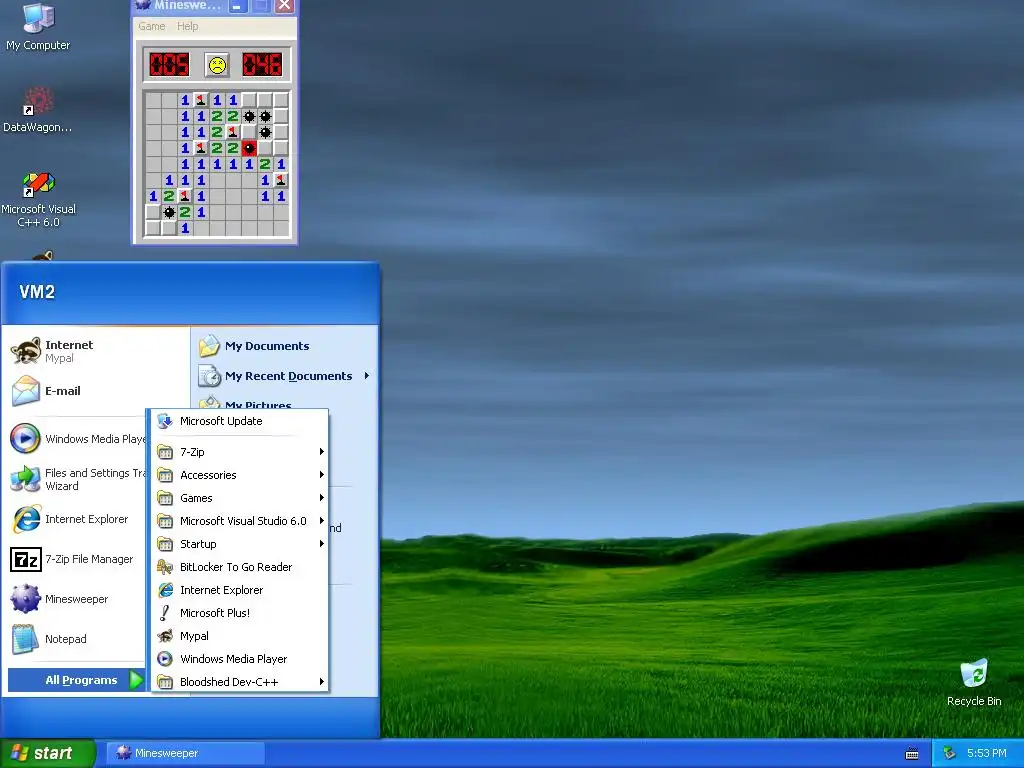Launch Mypal from All Programs submenu

tap(240, 635)
